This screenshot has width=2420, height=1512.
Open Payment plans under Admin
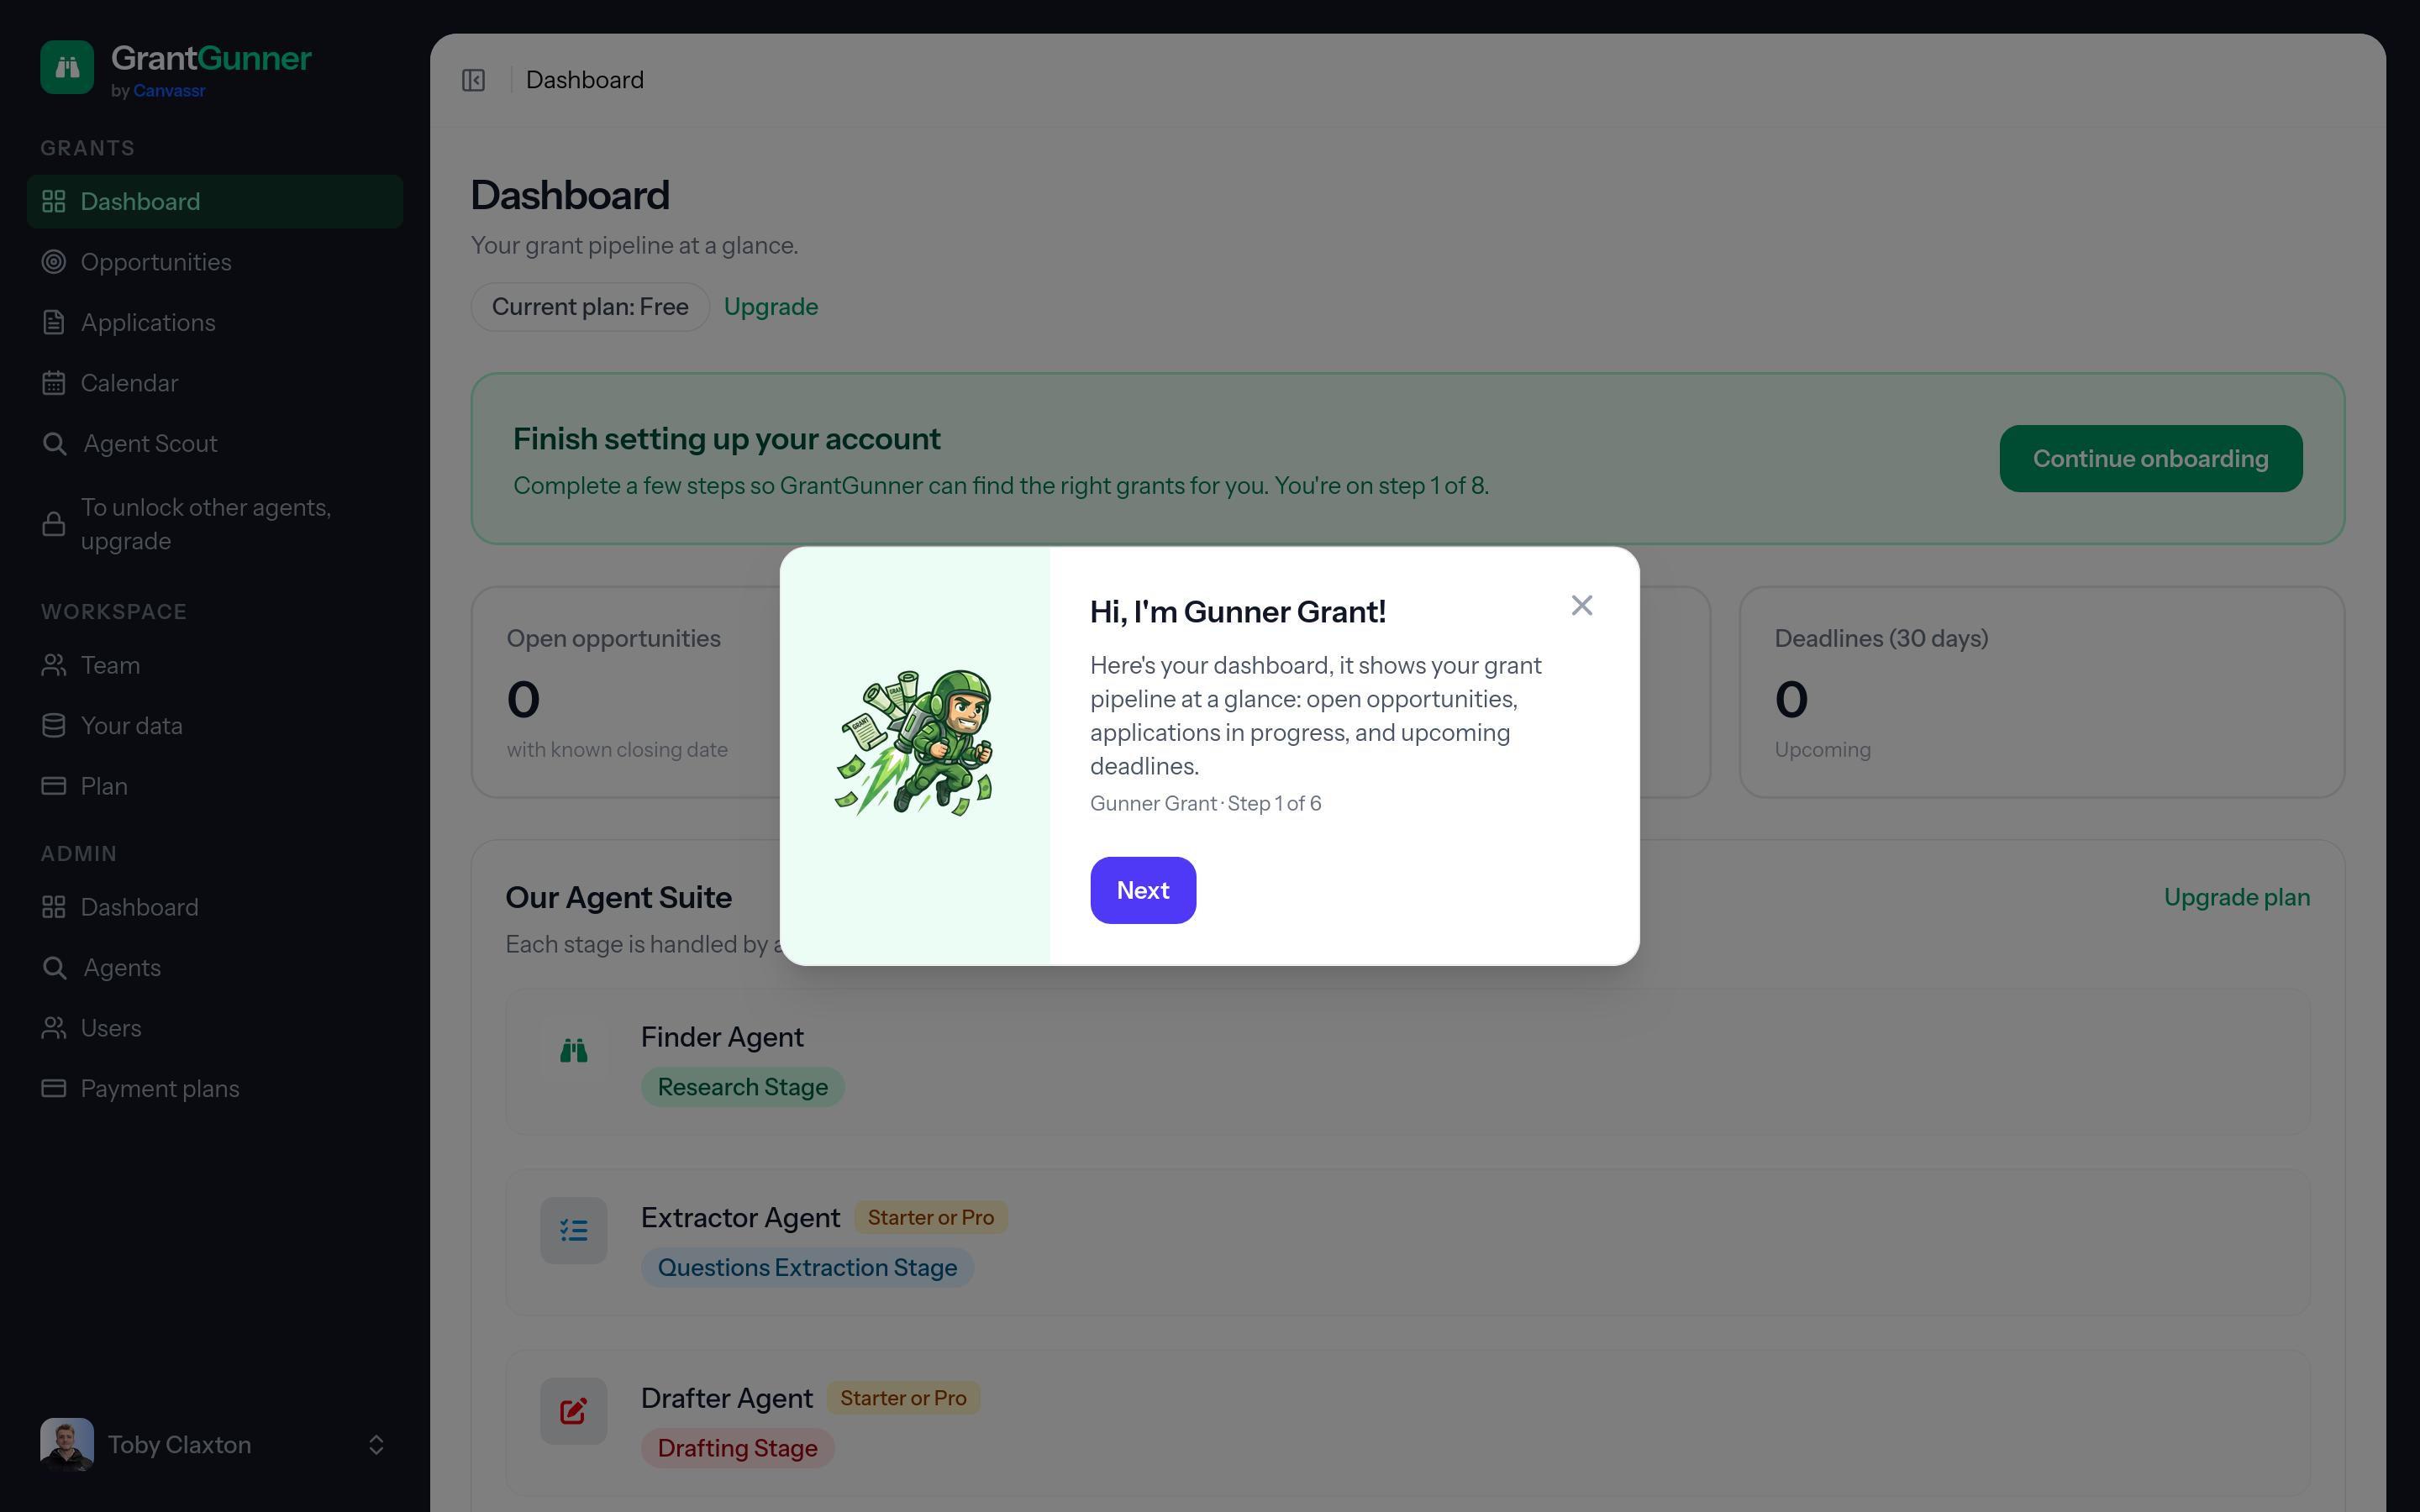pos(160,1089)
